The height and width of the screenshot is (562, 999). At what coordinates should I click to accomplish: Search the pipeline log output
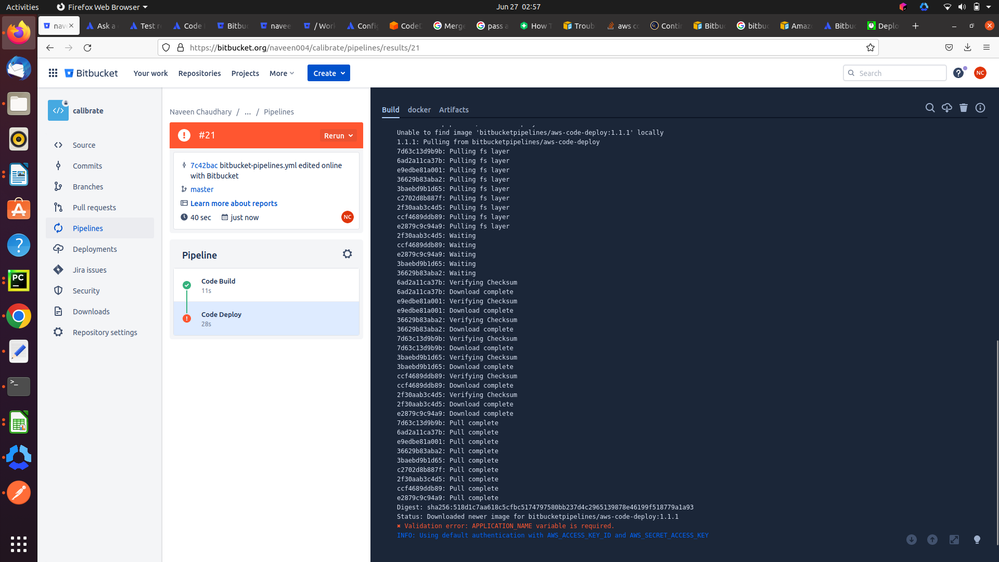(930, 108)
